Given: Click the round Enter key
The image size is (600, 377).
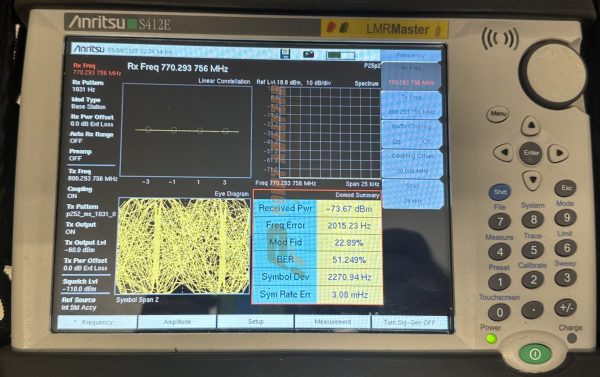Looking at the screenshot, I should (x=531, y=153).
